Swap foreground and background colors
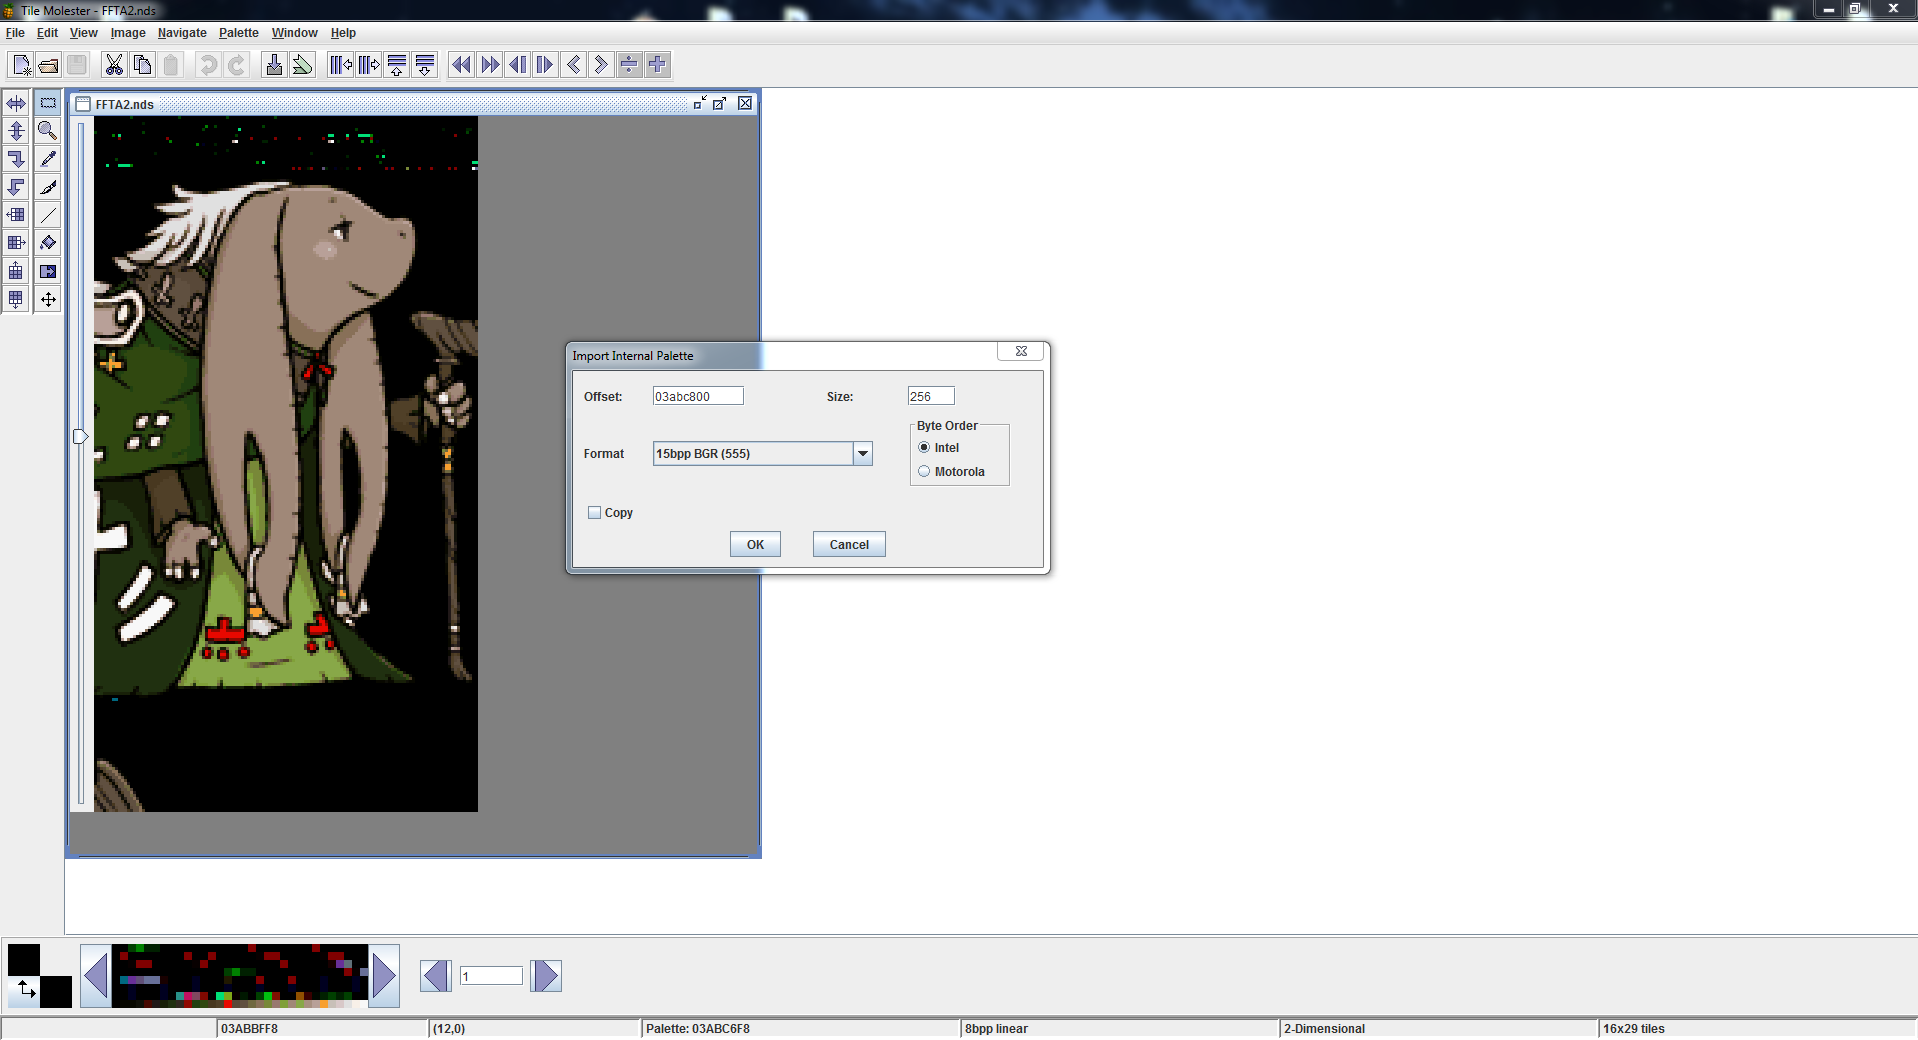The height and width of the screenshot is (1040, 1918). point(25,990)
